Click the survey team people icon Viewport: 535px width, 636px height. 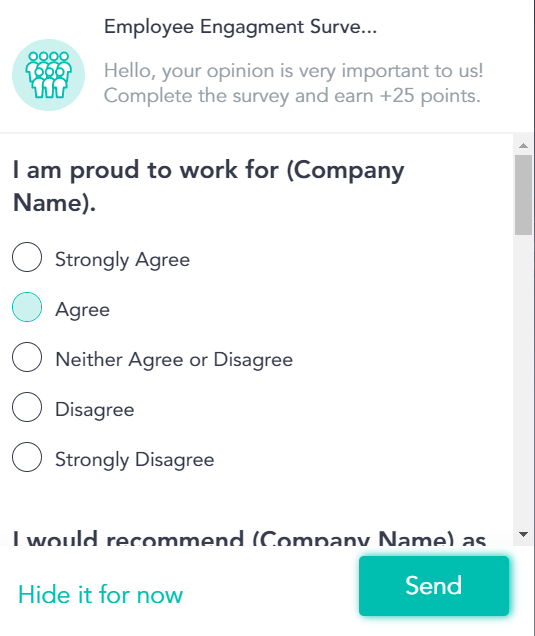tap(48, 75)
